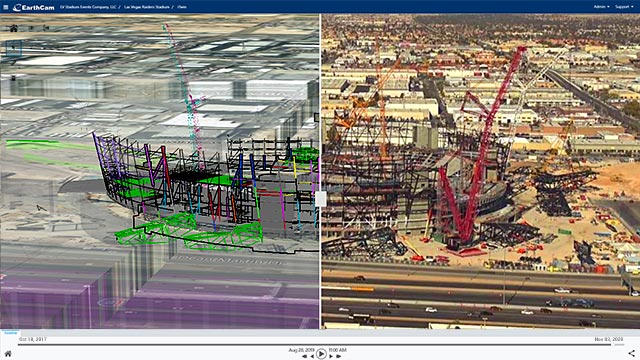
Task: Click the 3D stadium model view
Action: 160,171
